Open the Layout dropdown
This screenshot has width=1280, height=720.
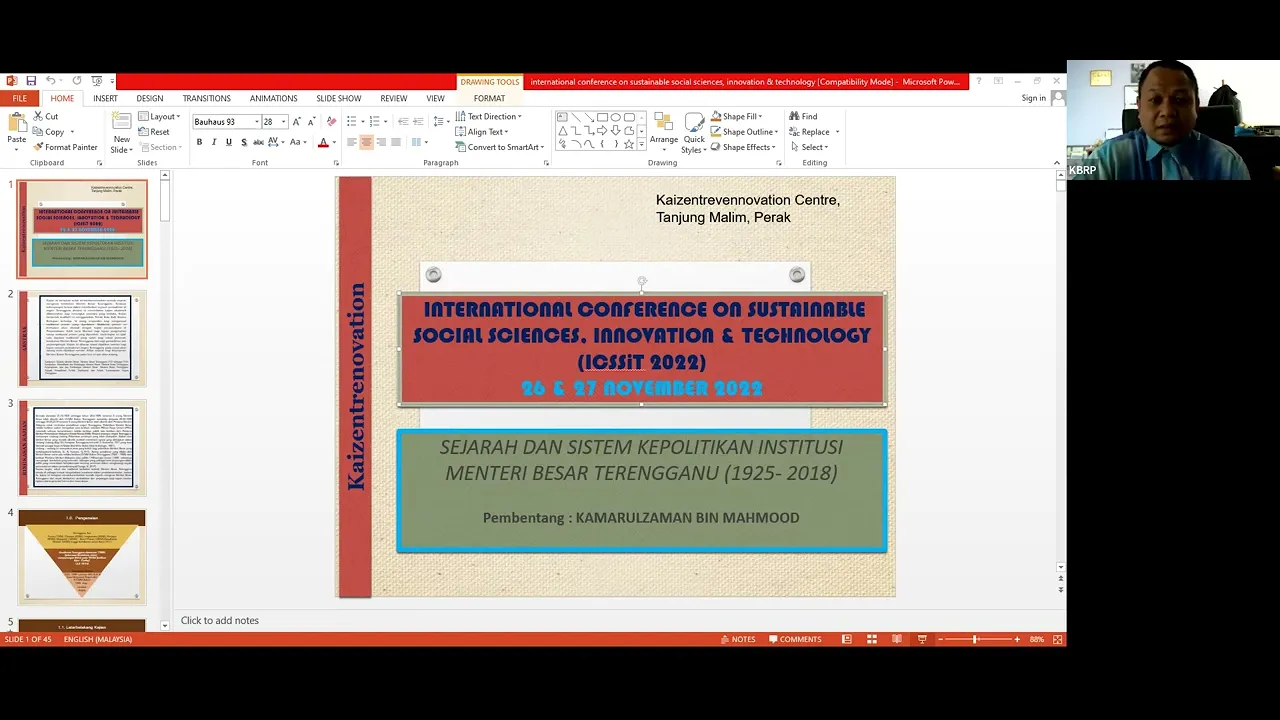click(x=159, y=117)
